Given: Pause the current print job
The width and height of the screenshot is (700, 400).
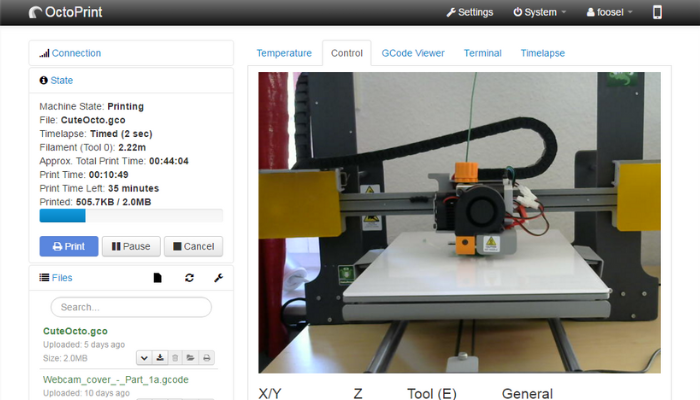Looking at the screenshot, I should pos(130,246).
